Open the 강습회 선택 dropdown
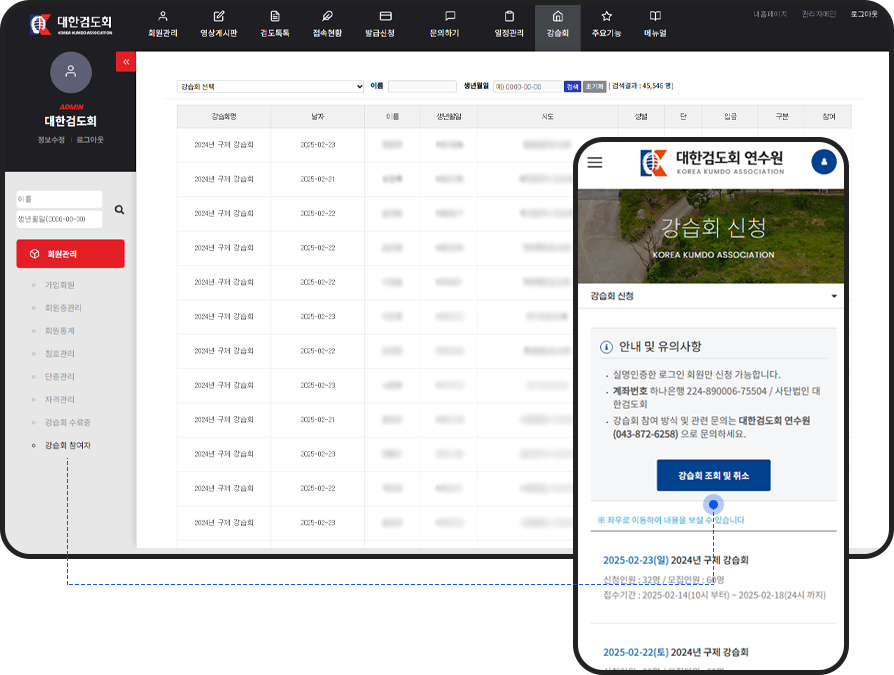 (270, 87)
